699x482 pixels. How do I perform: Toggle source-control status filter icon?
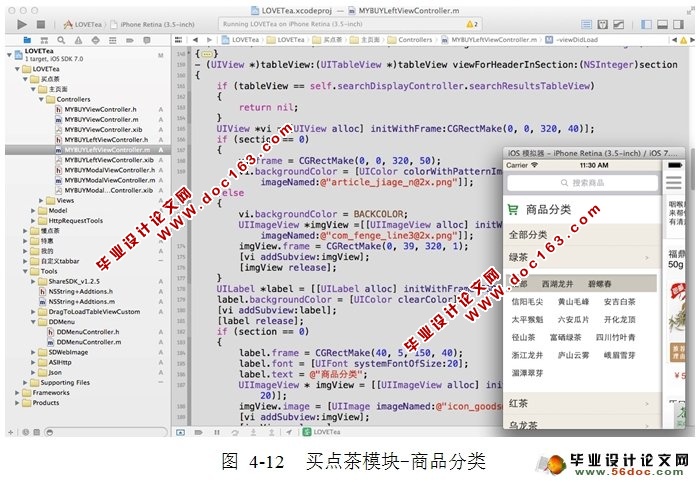[37, 432]
